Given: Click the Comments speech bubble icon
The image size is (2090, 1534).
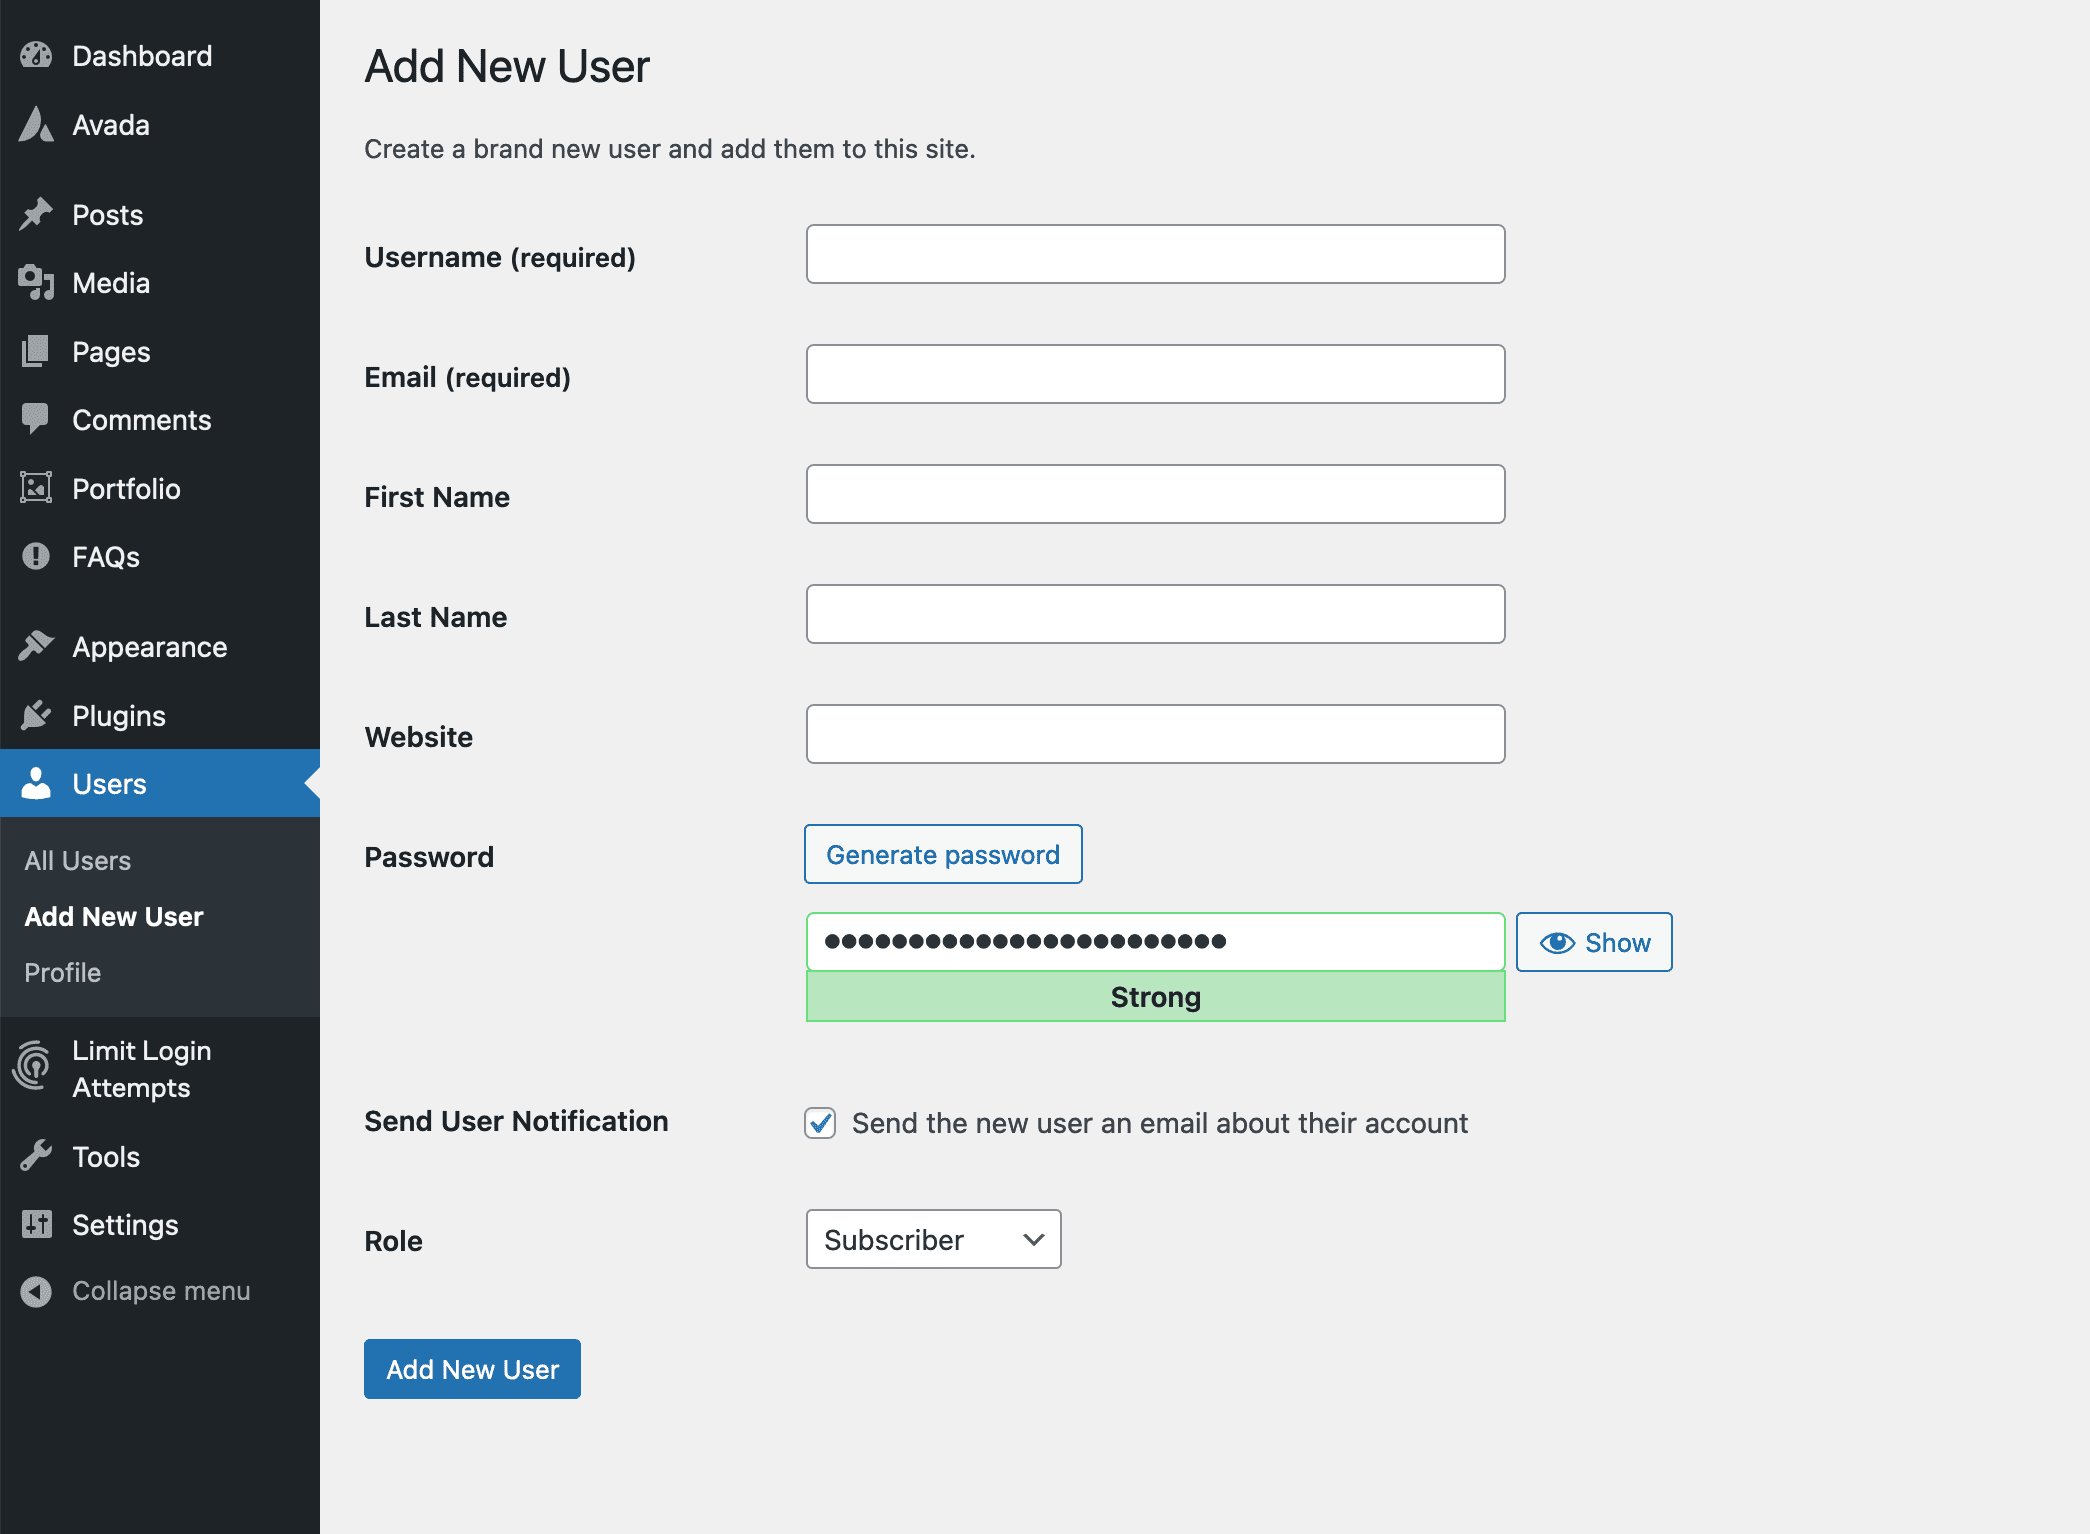Looking at the screenshot, I should pyautogui.click(x=36, y=420).
